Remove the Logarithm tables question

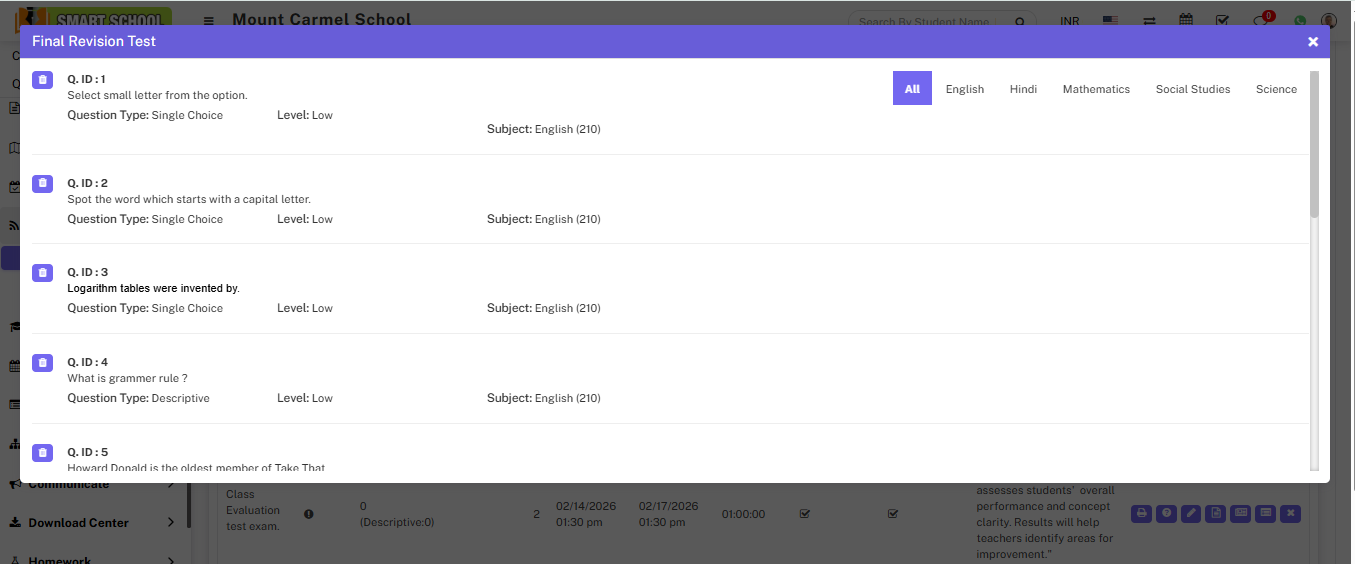point(42,273)
